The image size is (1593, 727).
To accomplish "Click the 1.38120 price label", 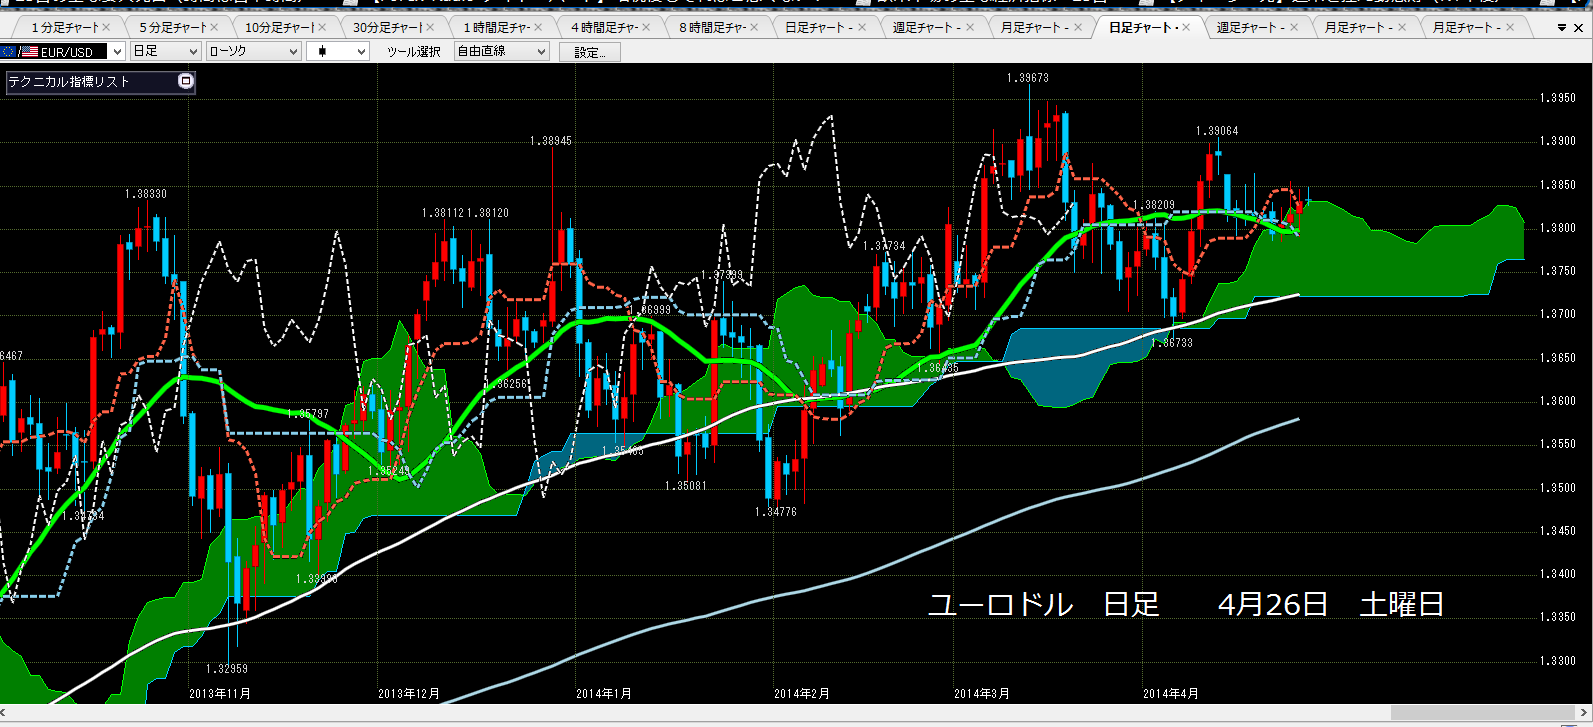I will (x=488, y=213).
